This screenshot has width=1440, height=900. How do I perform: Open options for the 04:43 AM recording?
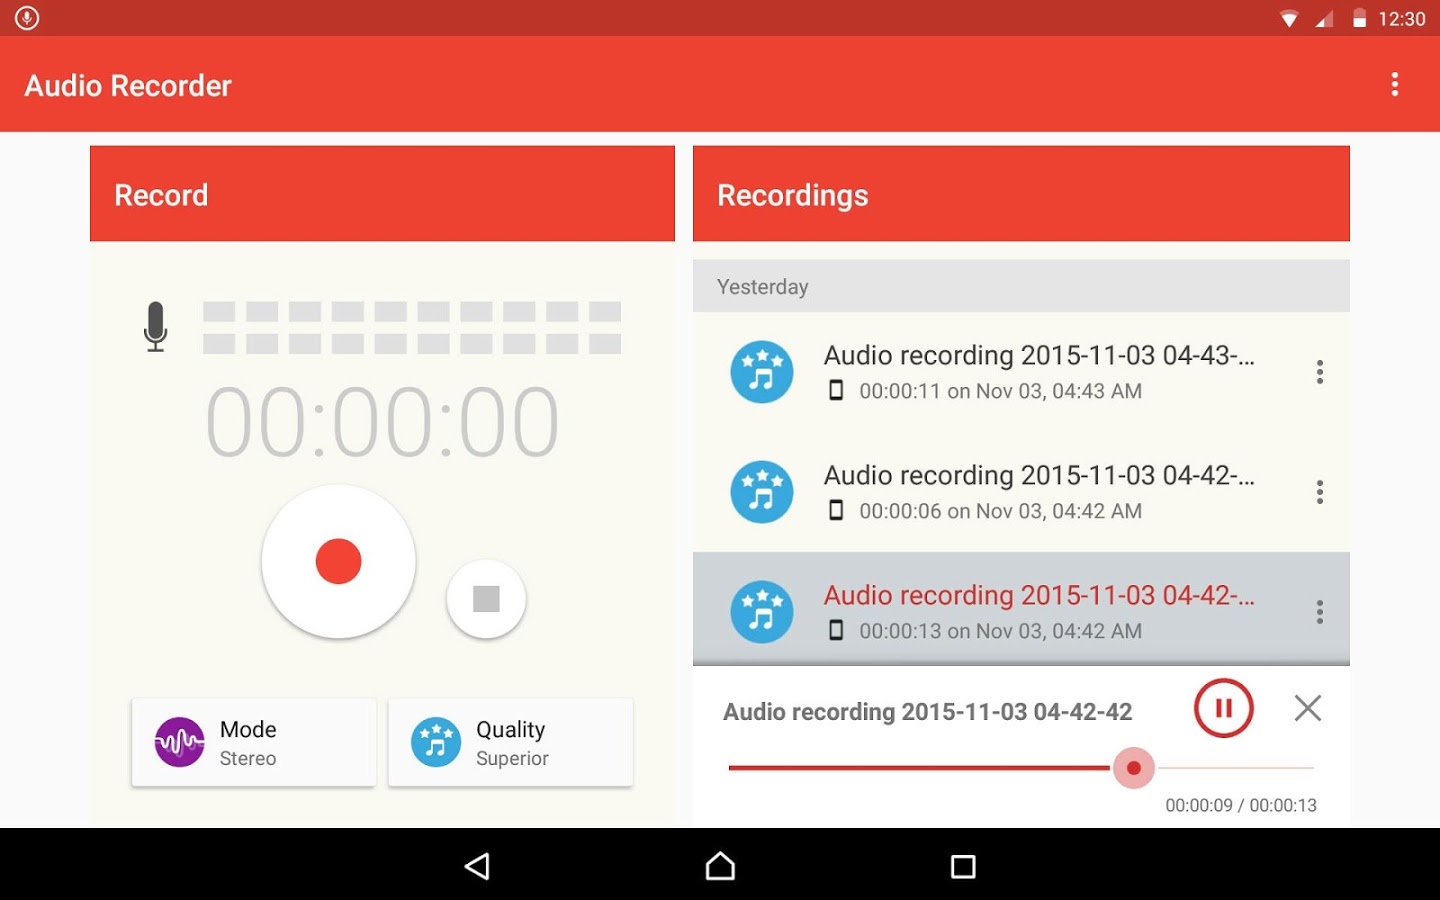(x=1320, y=372)
